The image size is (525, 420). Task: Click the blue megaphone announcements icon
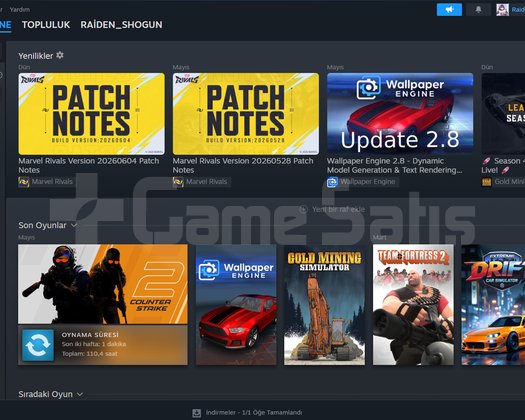[x=449, y=10]
